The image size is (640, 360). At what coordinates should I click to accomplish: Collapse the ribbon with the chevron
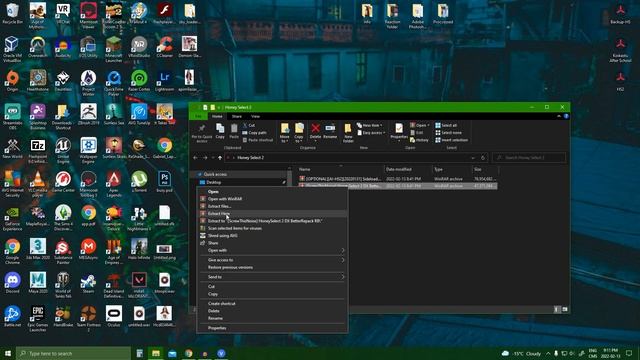click(559, 116)
